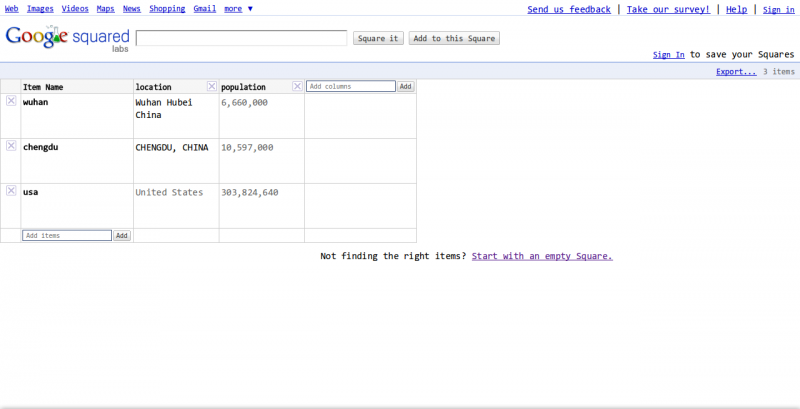The image size is (800, 409).
Task: Open the Export link
Action: pyautogui.click(x=736, y=71)
